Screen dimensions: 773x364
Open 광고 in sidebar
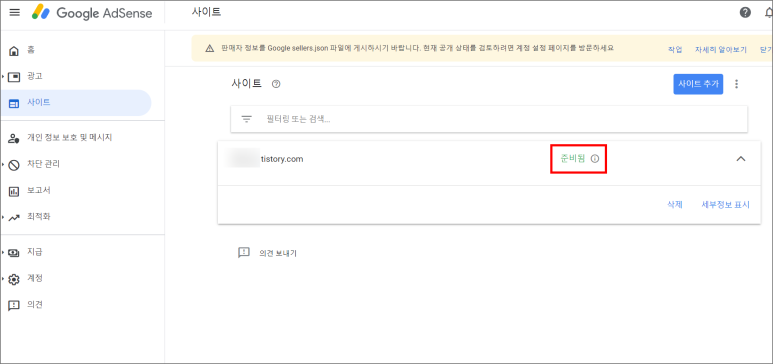[x=35, y=76]
